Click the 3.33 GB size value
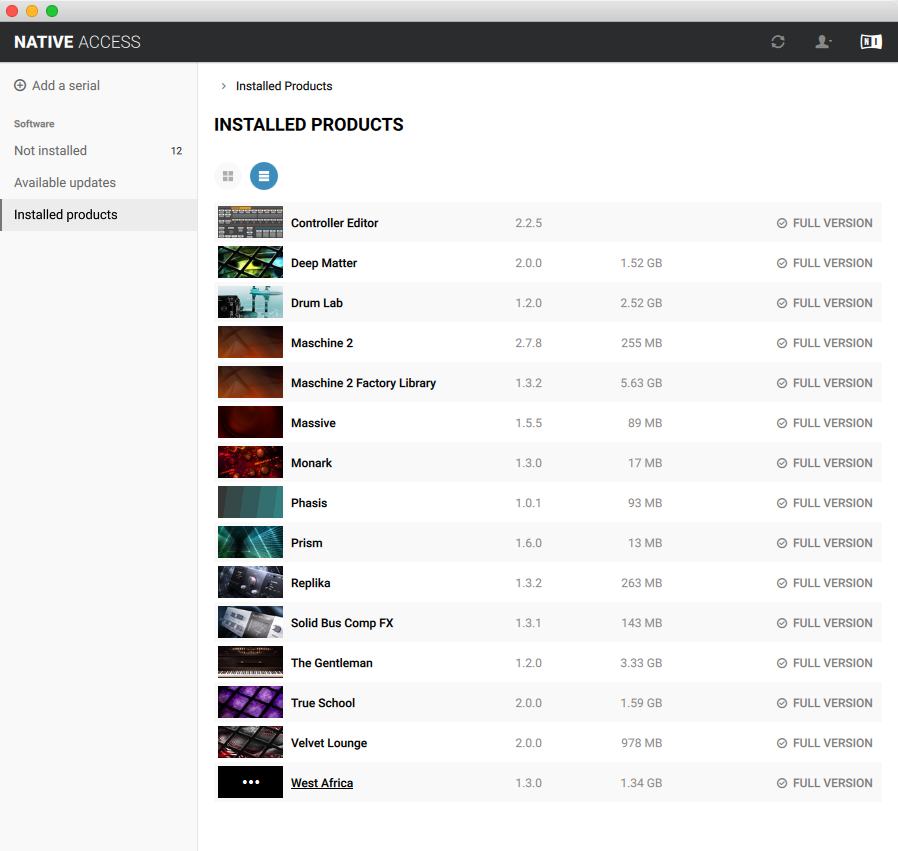 (641, 663)
